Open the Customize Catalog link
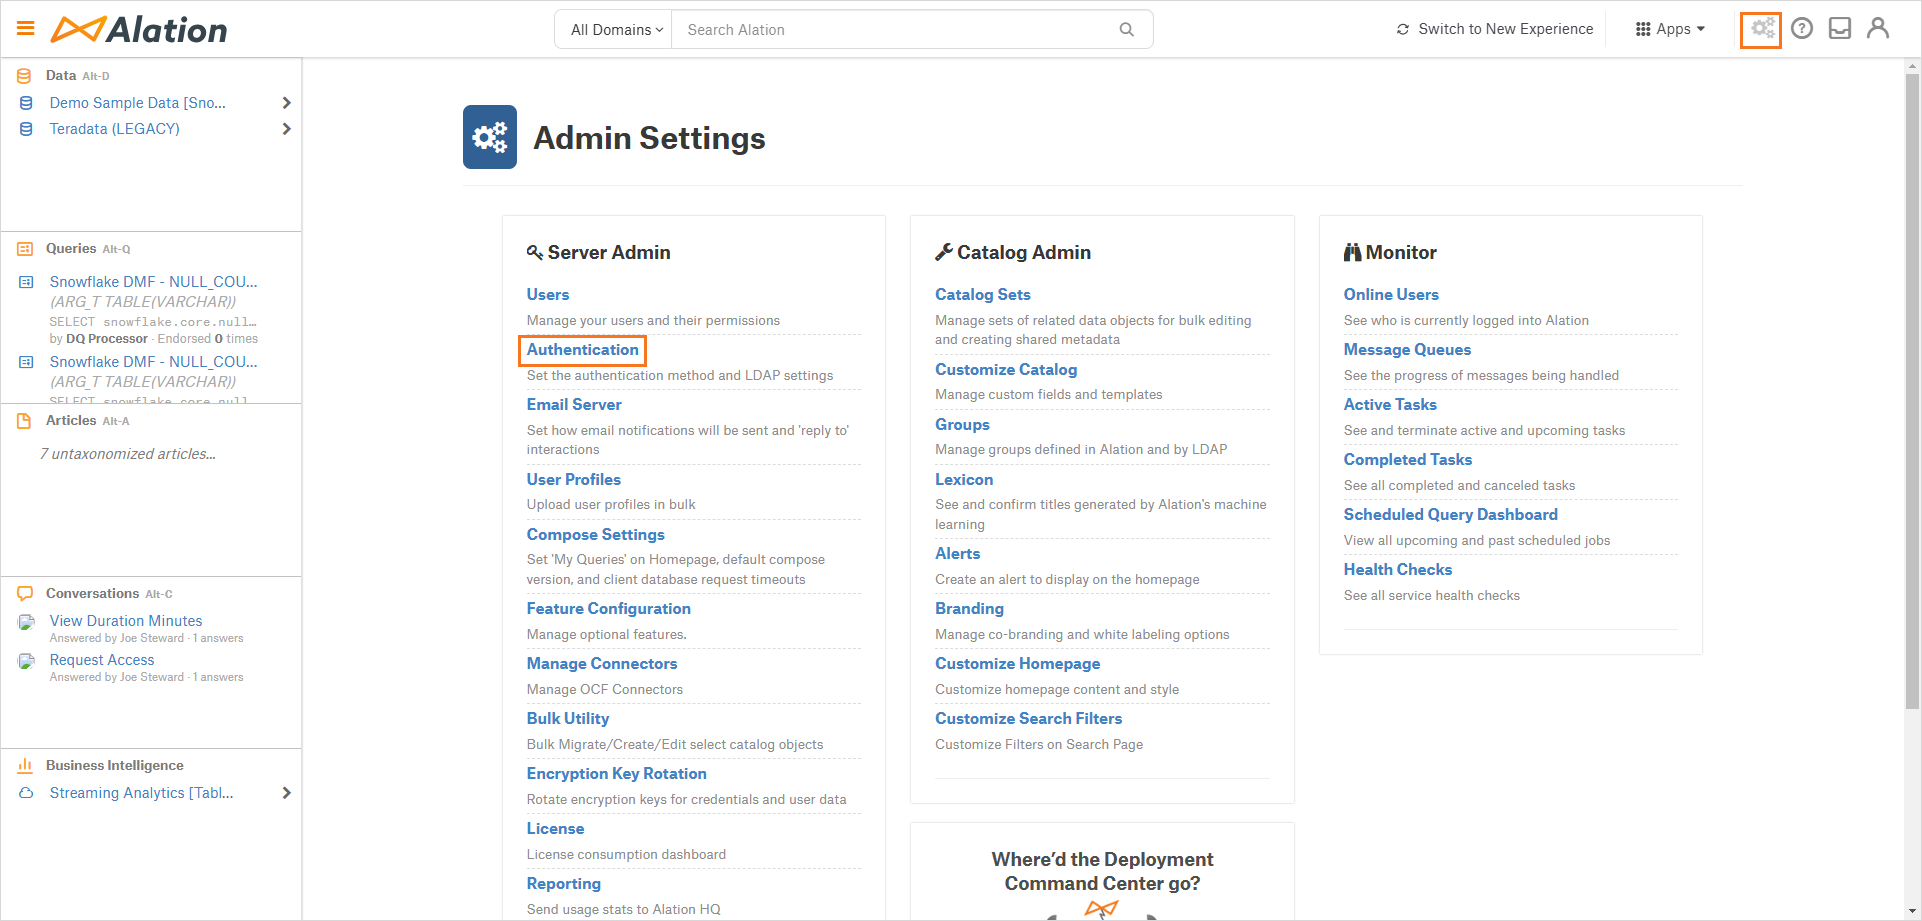This screenshot has height=921, width=1922. click(1006, 370)
